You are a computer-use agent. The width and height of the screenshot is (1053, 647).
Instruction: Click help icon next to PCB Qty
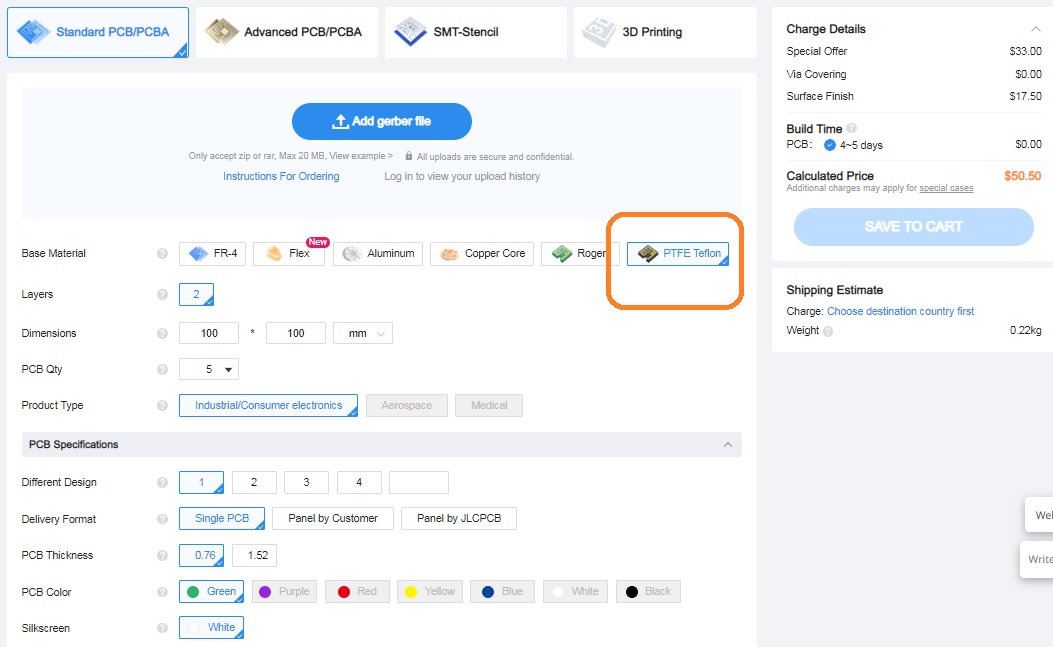163,370
